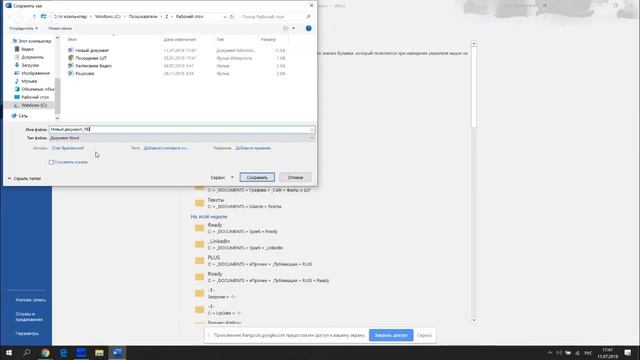The width and height of the screenshot is (640, 360).
Task: Sort files by Имя column header
Action: pos(72,40)
